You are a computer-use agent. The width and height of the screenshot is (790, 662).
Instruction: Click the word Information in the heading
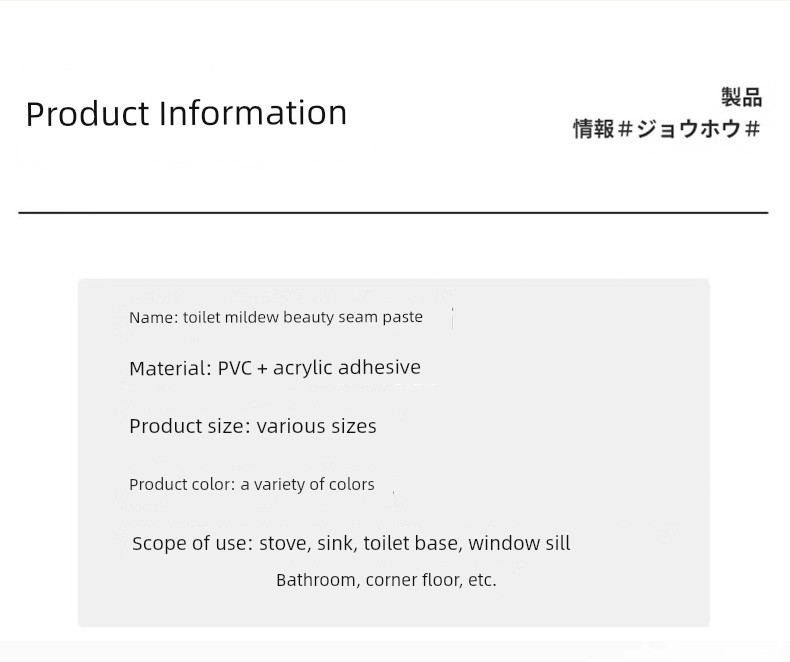pos(253,113)
